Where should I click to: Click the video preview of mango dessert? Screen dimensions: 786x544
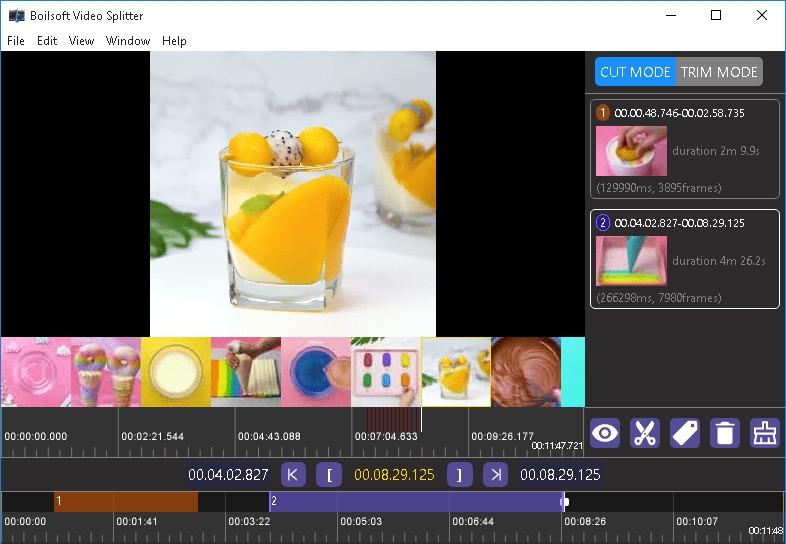pos(293,194)
